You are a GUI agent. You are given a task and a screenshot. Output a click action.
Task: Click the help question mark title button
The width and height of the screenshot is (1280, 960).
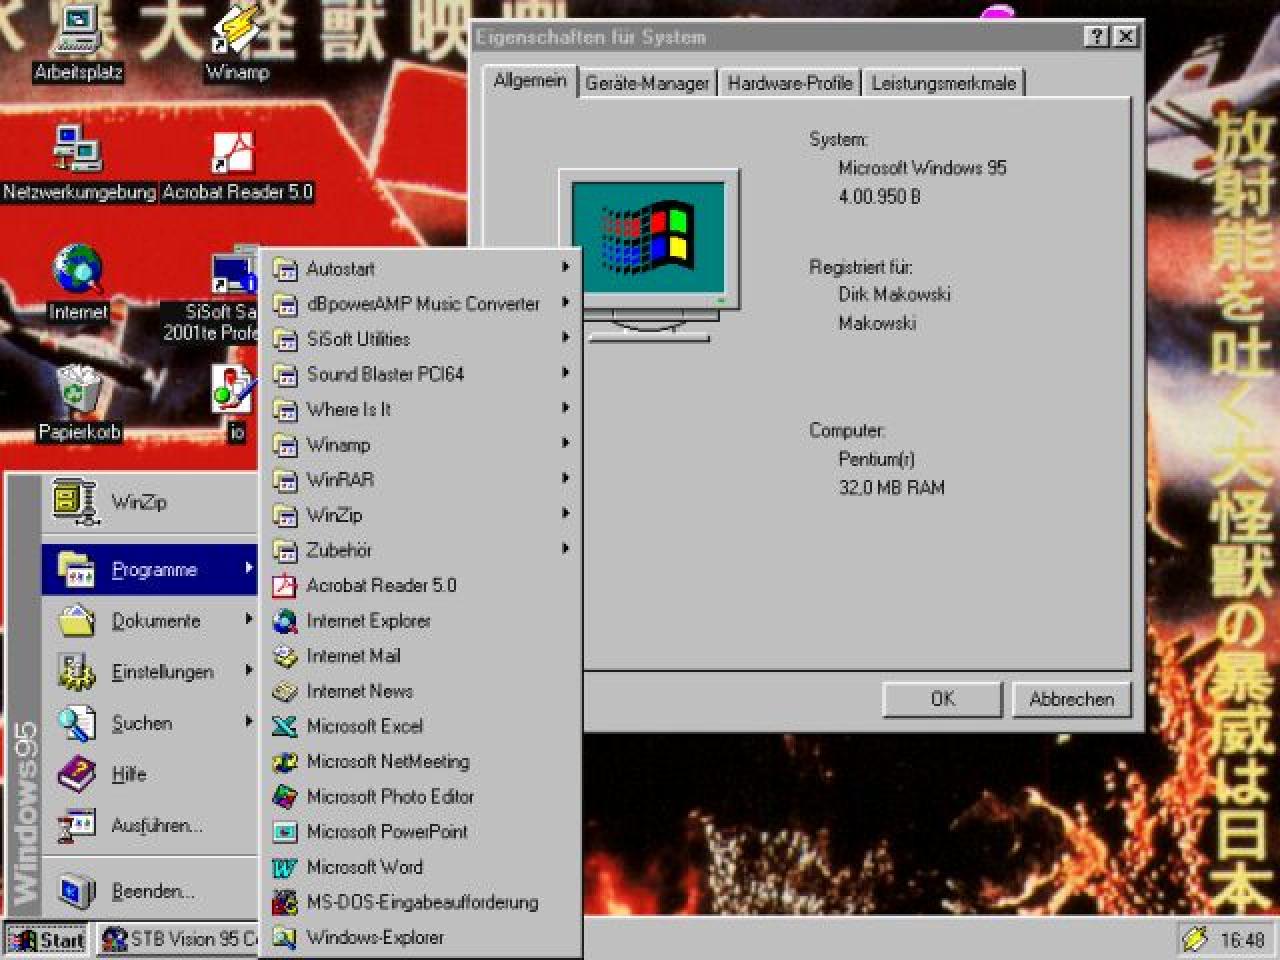coord(1096,37)
